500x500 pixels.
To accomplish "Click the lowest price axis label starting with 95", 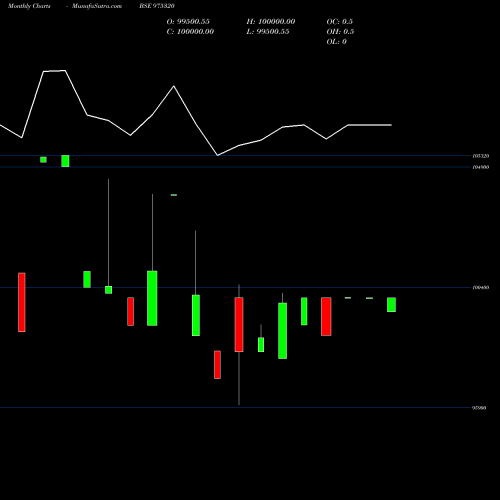I will (479, 408).
